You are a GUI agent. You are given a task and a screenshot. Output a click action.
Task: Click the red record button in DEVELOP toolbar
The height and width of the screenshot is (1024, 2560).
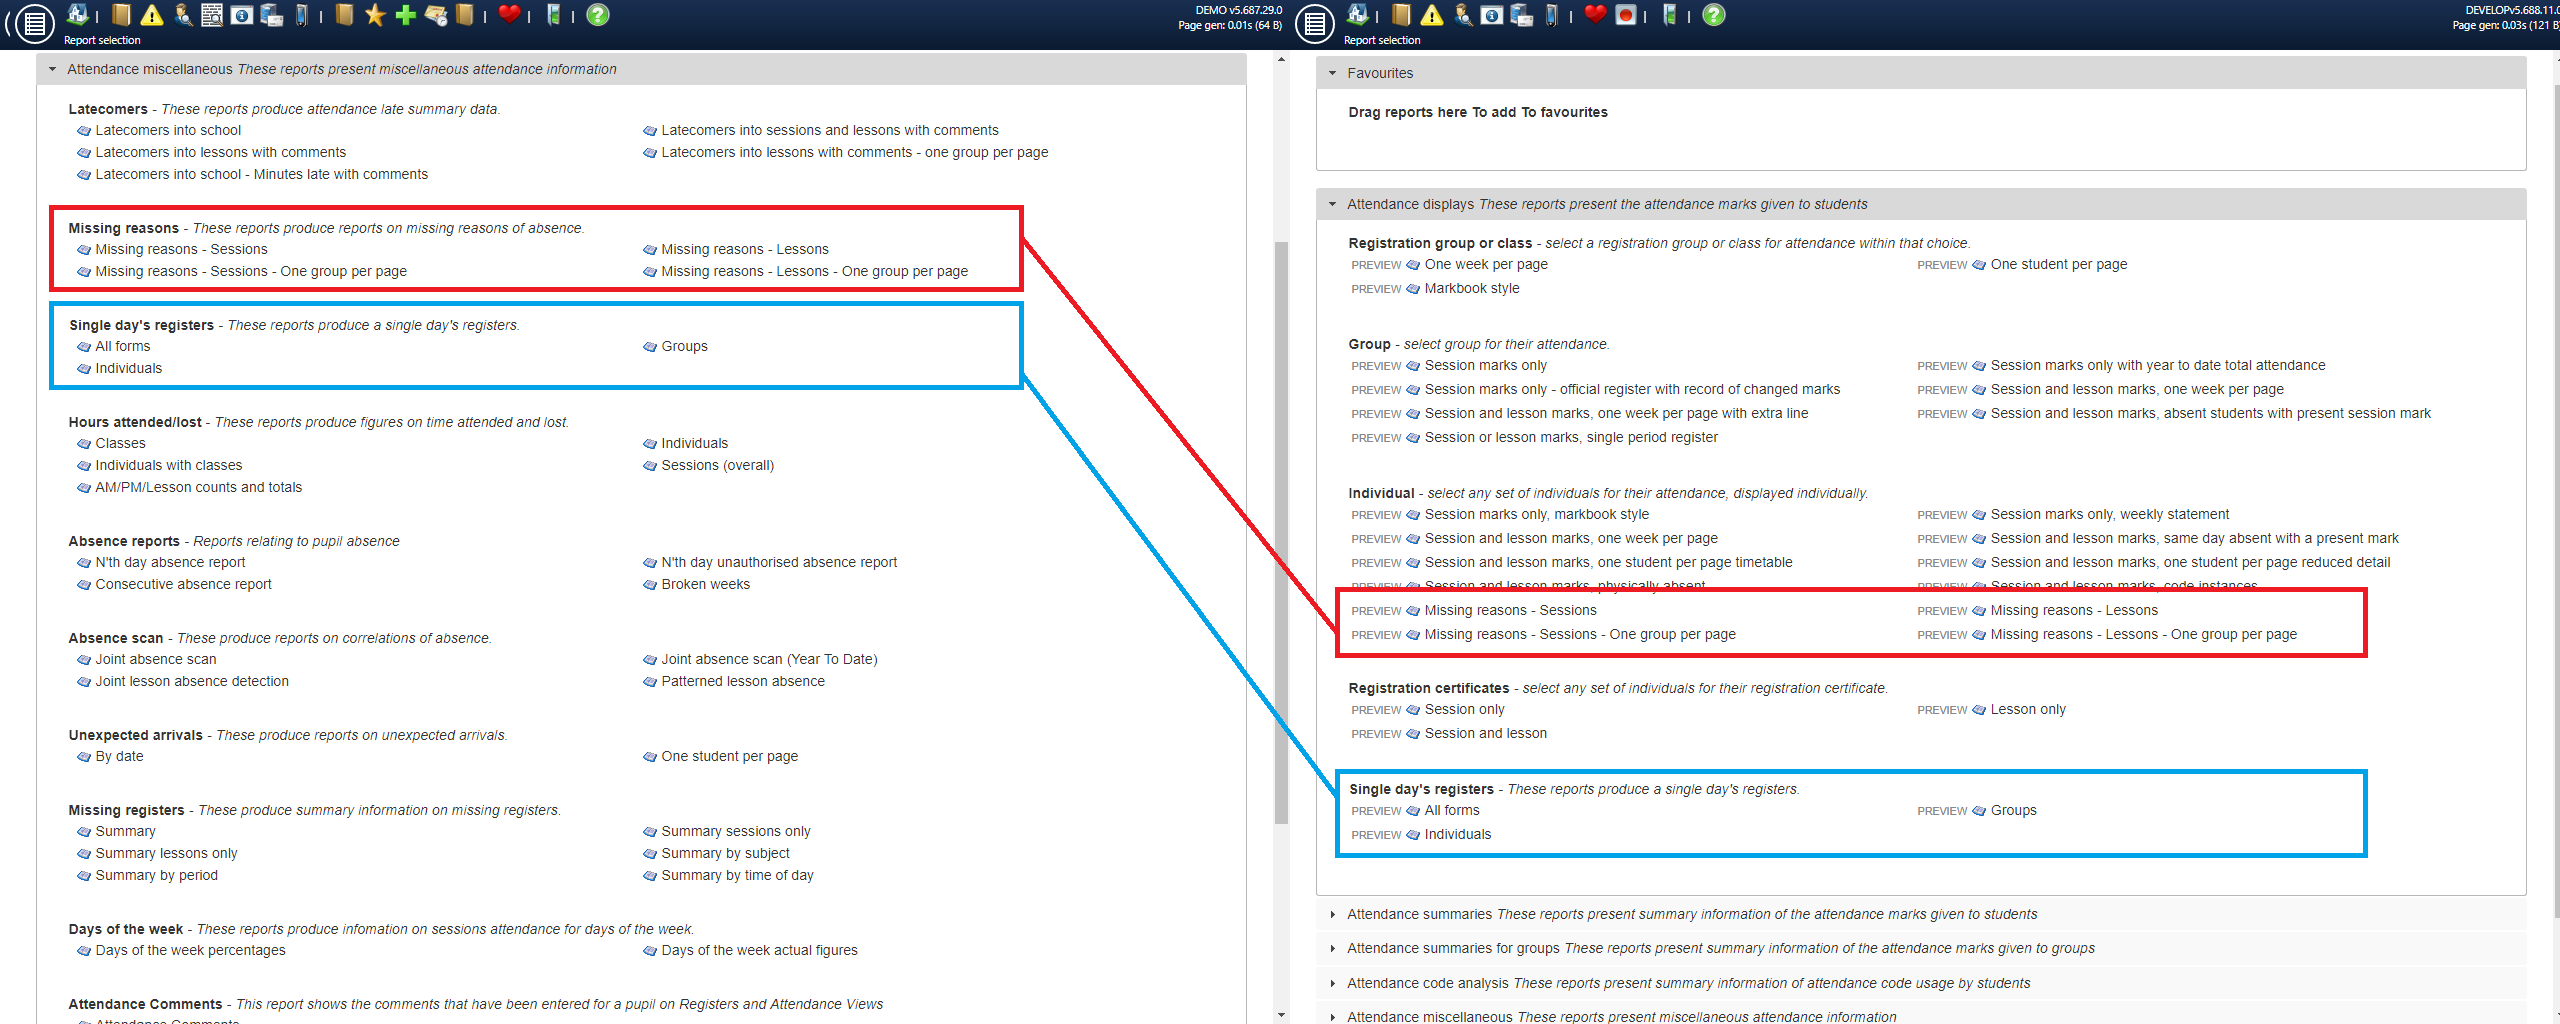(1626, 15)
